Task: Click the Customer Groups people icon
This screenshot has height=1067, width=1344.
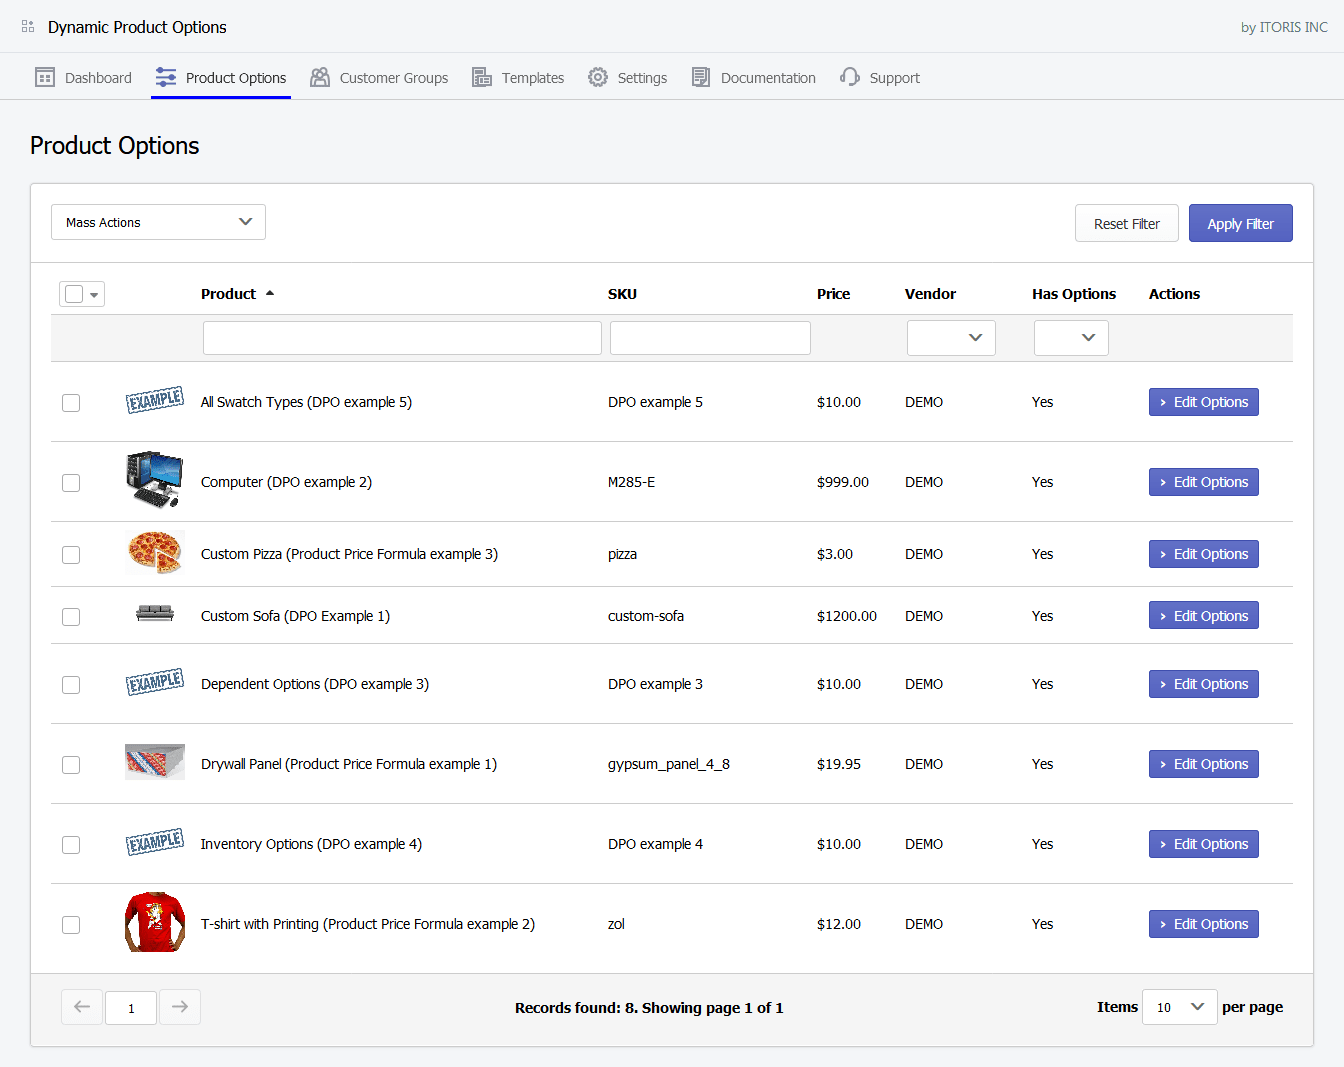Action: (320, 77)
